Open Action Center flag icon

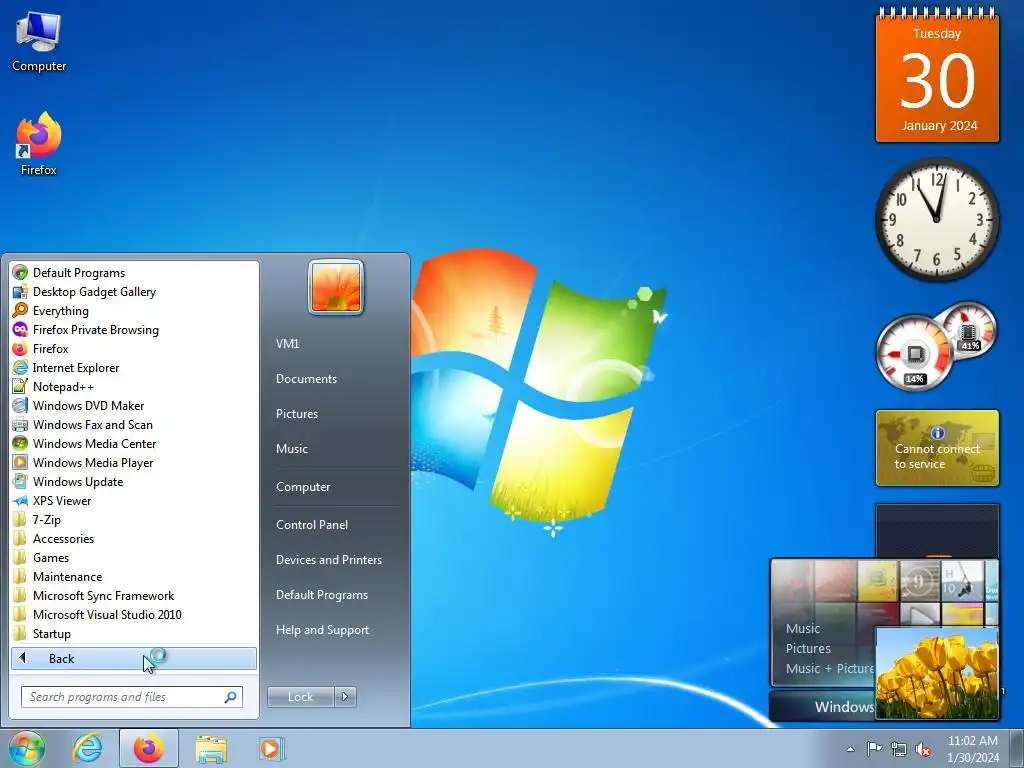874,748
